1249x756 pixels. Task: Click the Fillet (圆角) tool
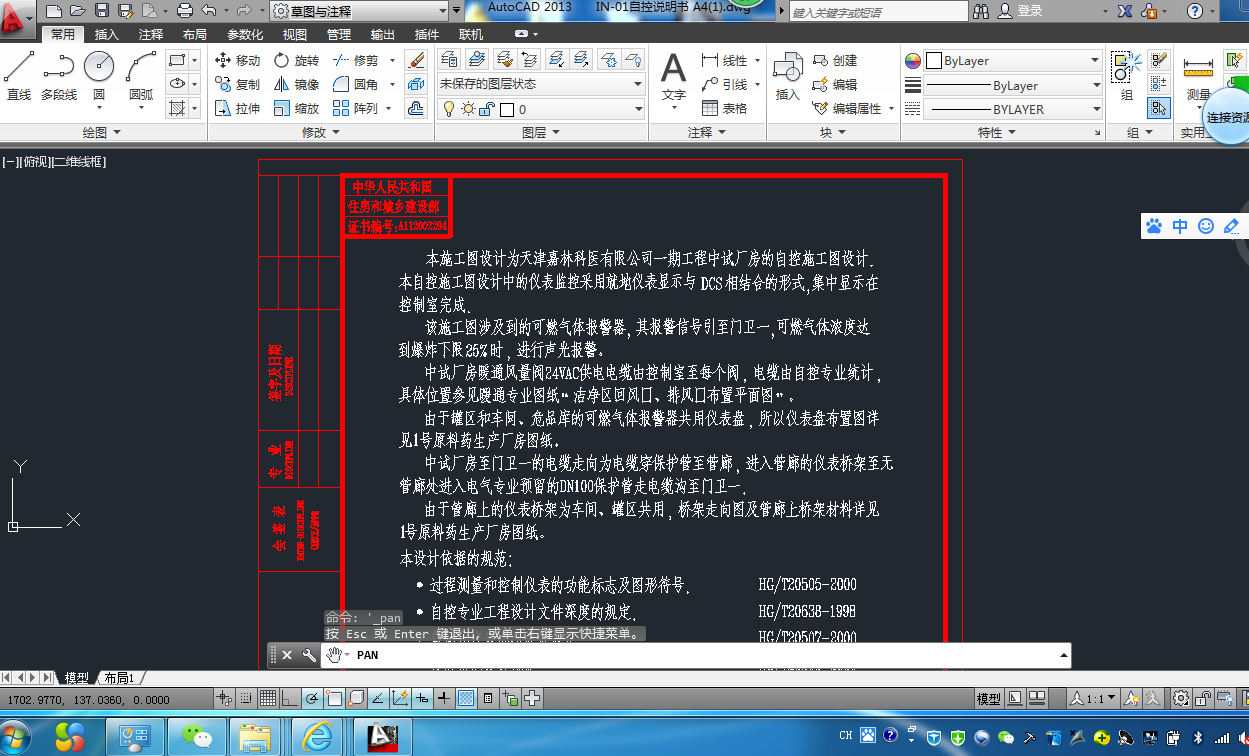click(356, 84)
